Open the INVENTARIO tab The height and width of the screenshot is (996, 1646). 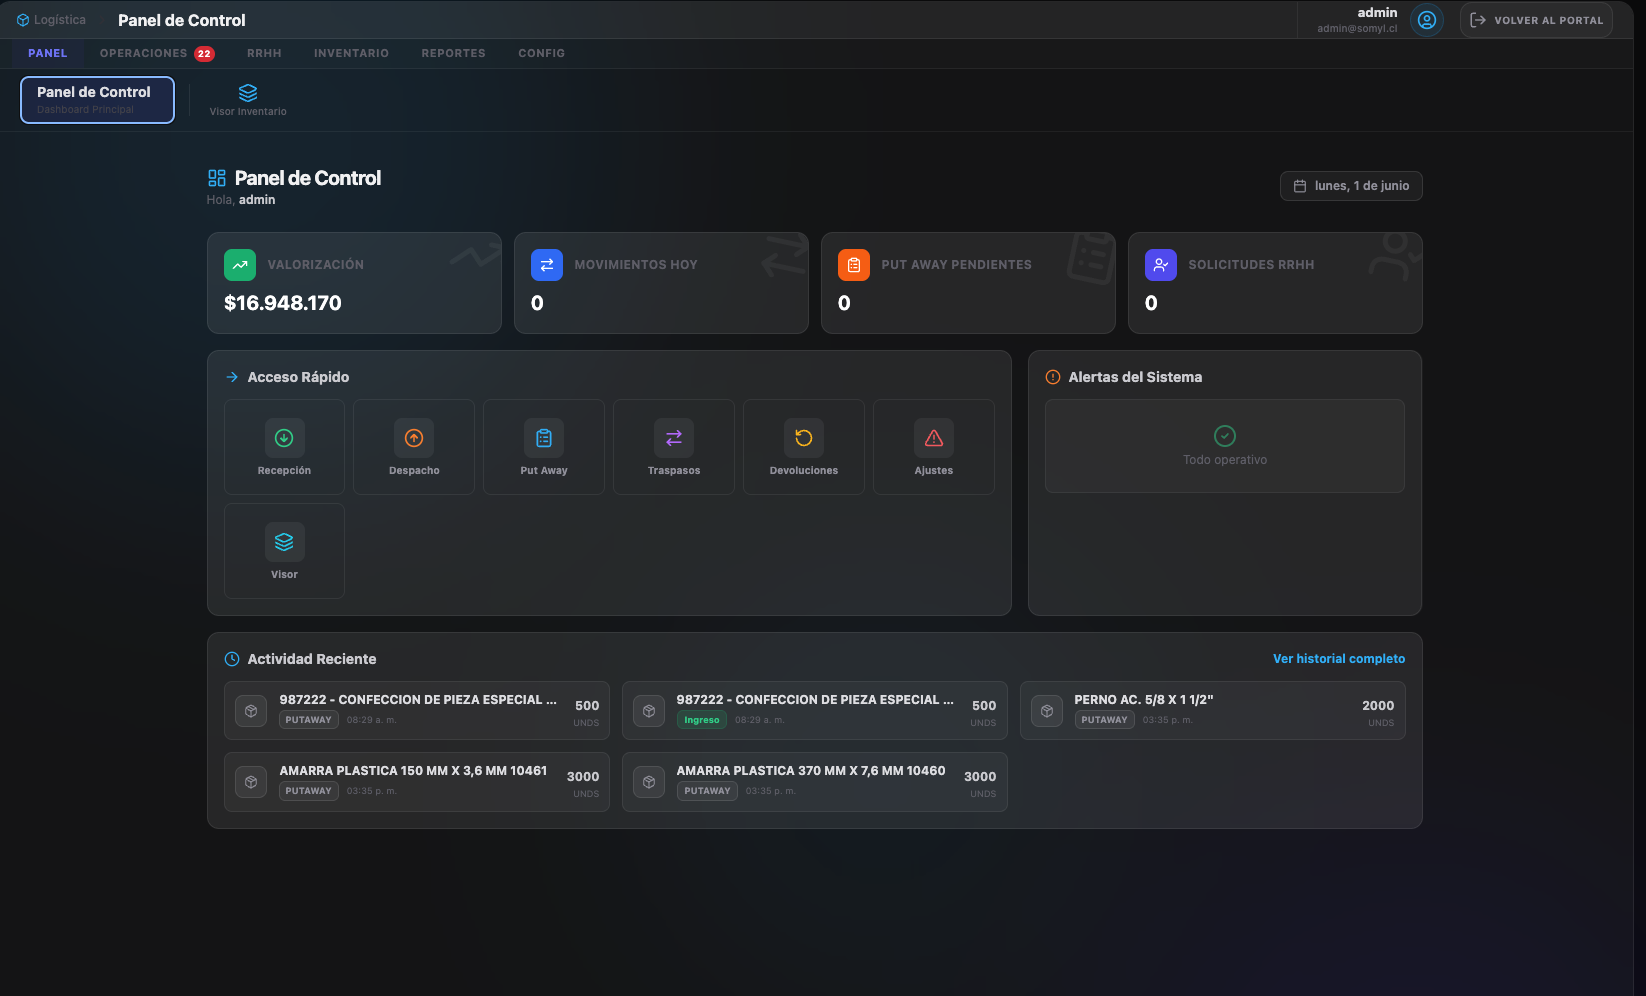point(351,53)
